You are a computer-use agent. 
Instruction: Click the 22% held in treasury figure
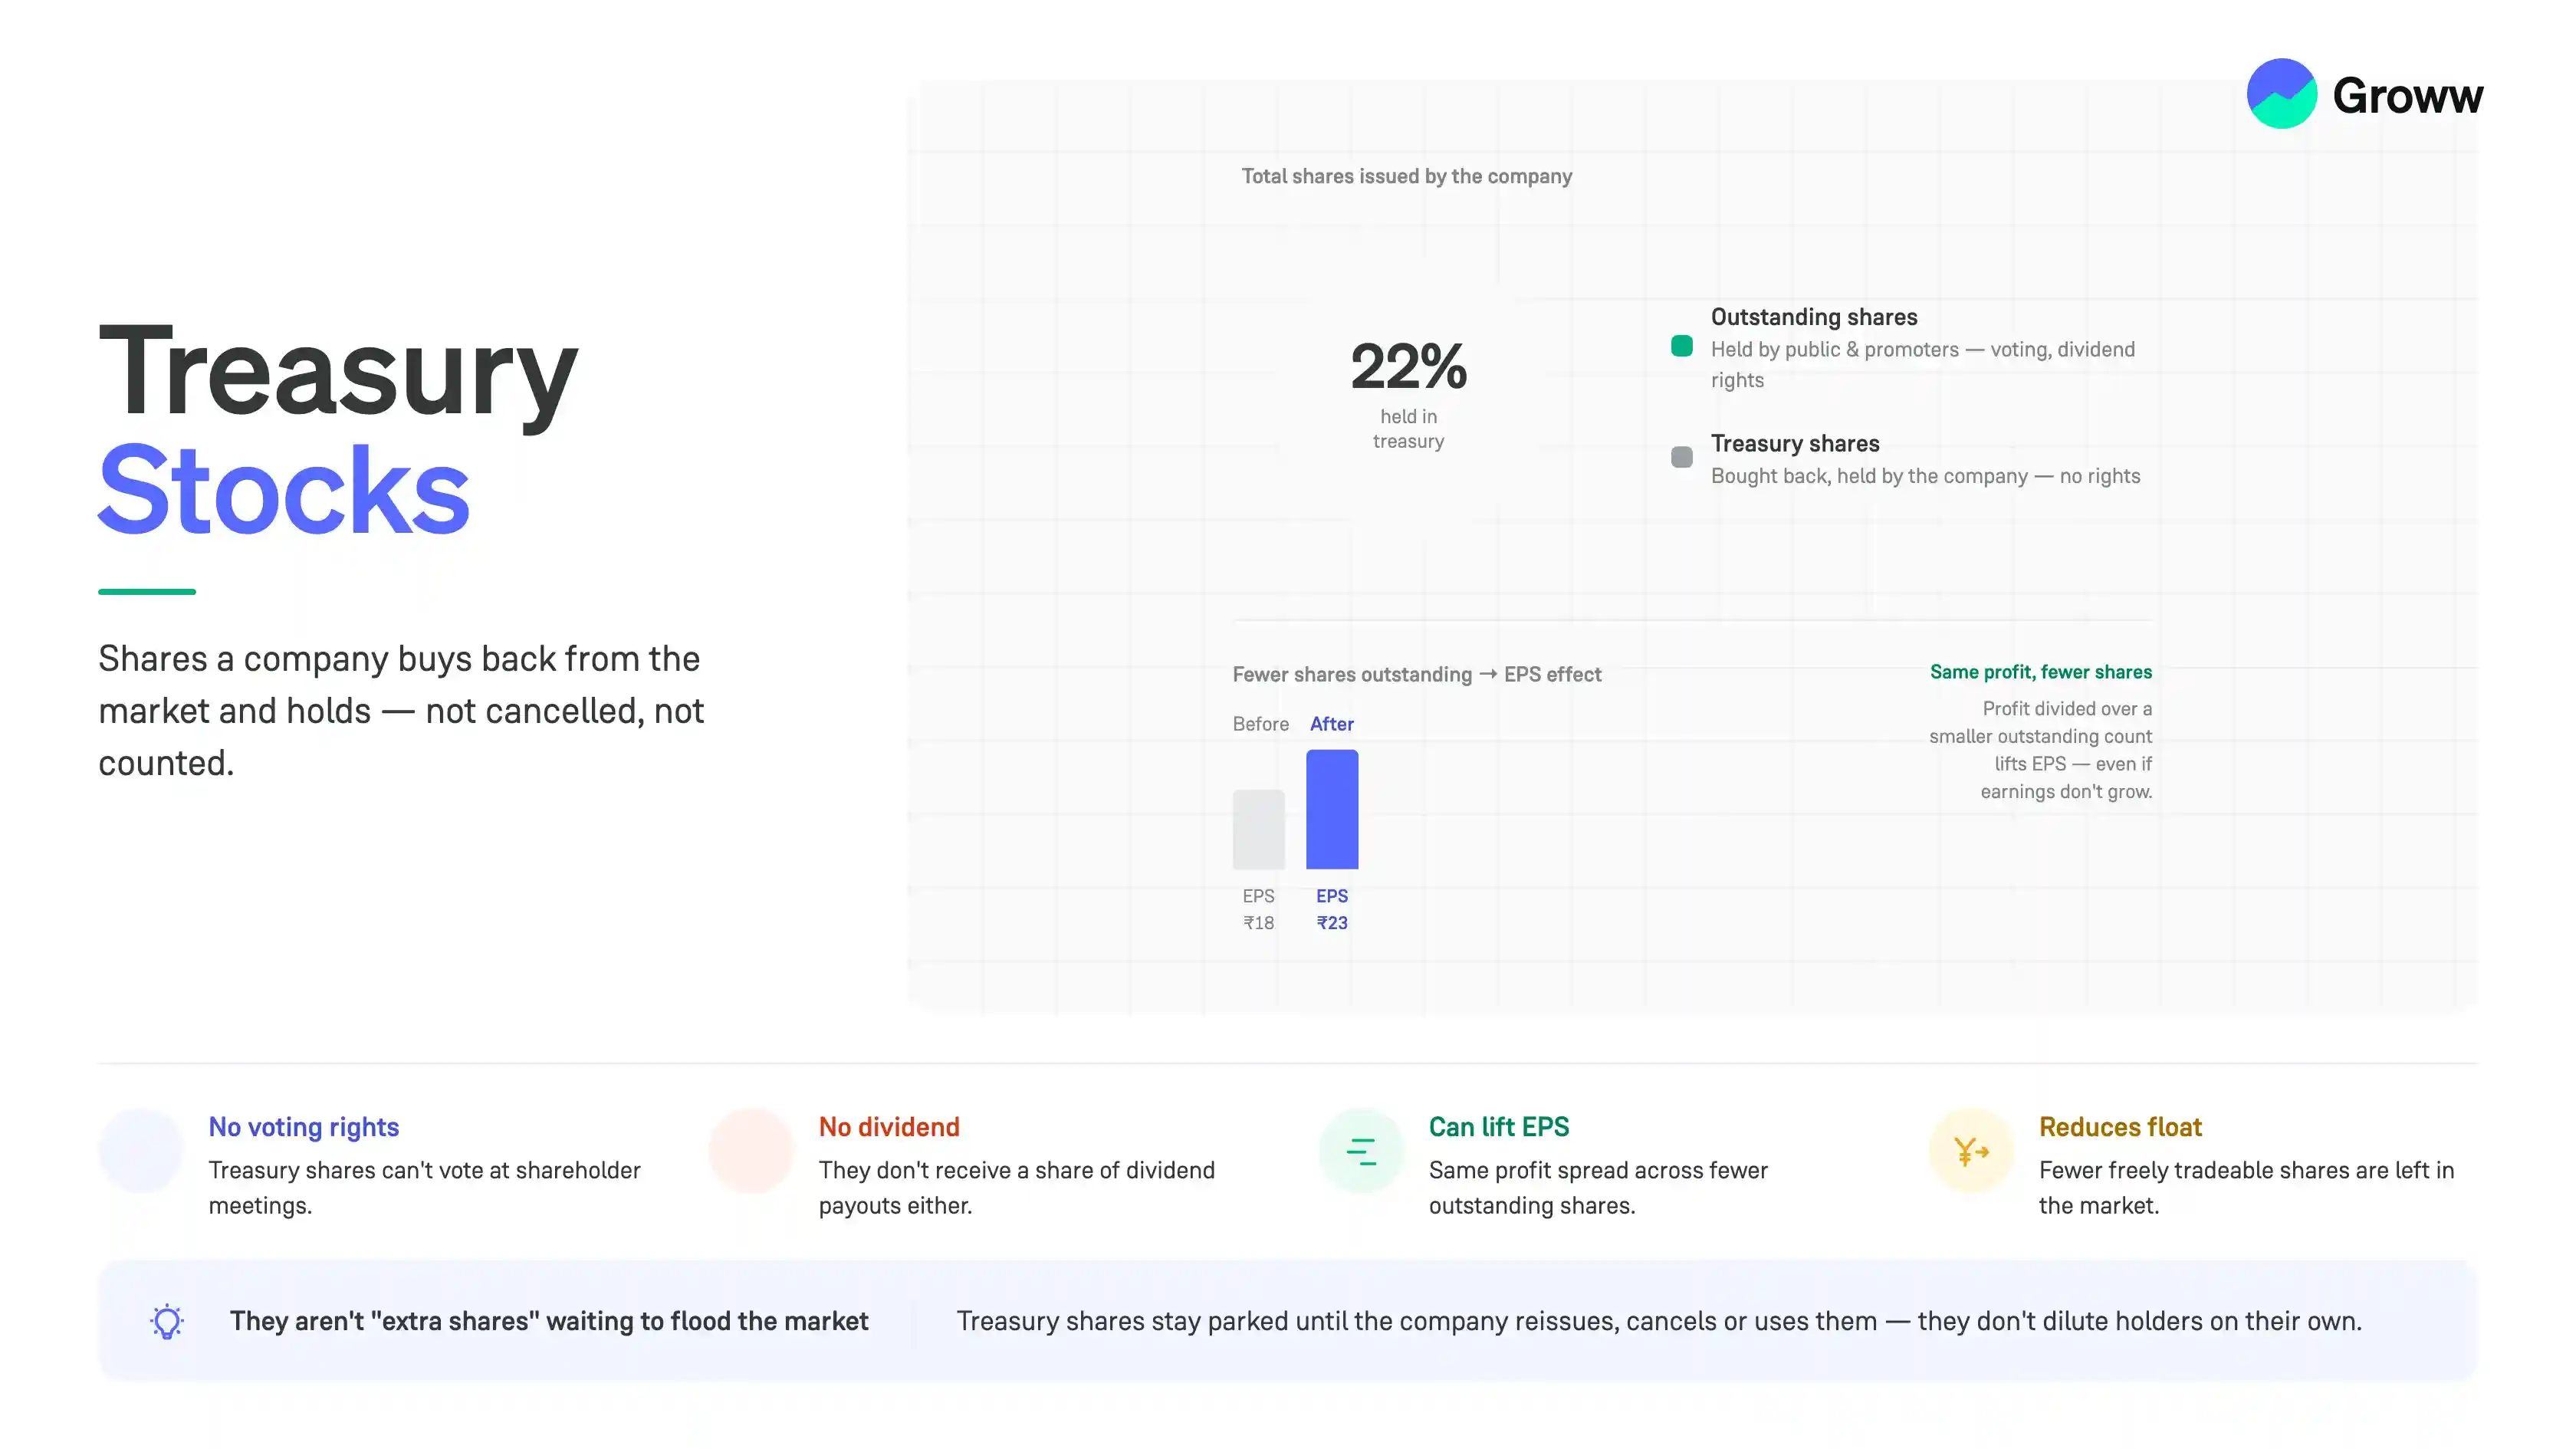click(1408, 366)
